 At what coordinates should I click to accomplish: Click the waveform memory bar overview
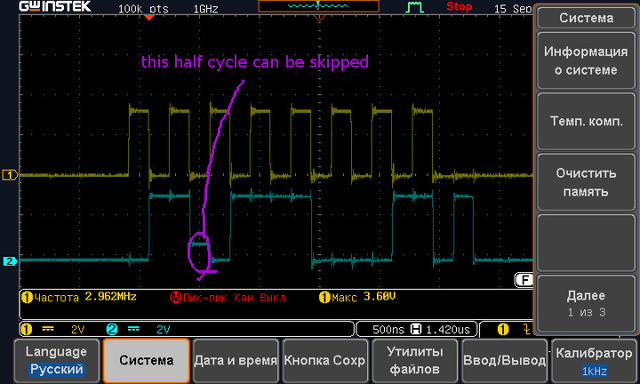point(318,6)
